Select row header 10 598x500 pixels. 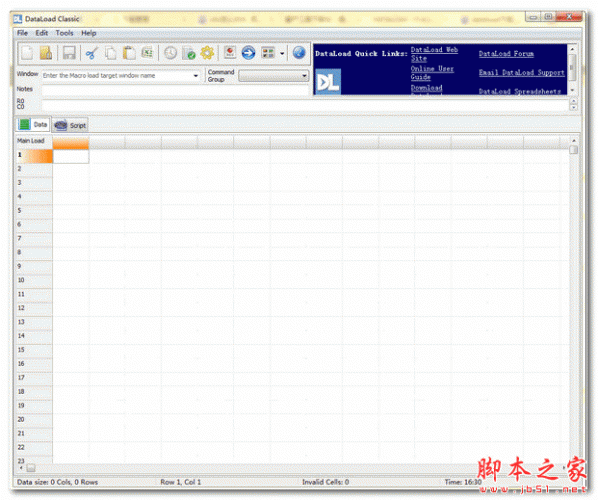pyautogui.click(x=34, y=281)
